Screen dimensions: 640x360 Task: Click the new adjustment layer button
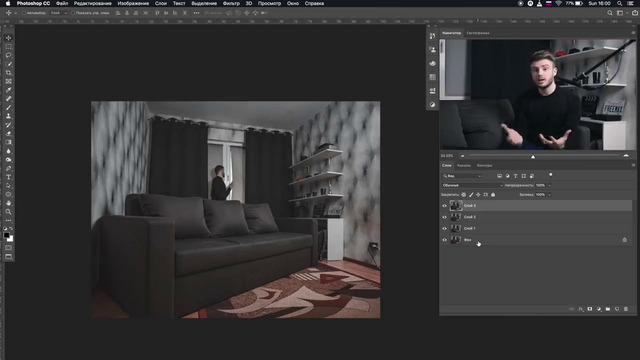coord(599,309)
